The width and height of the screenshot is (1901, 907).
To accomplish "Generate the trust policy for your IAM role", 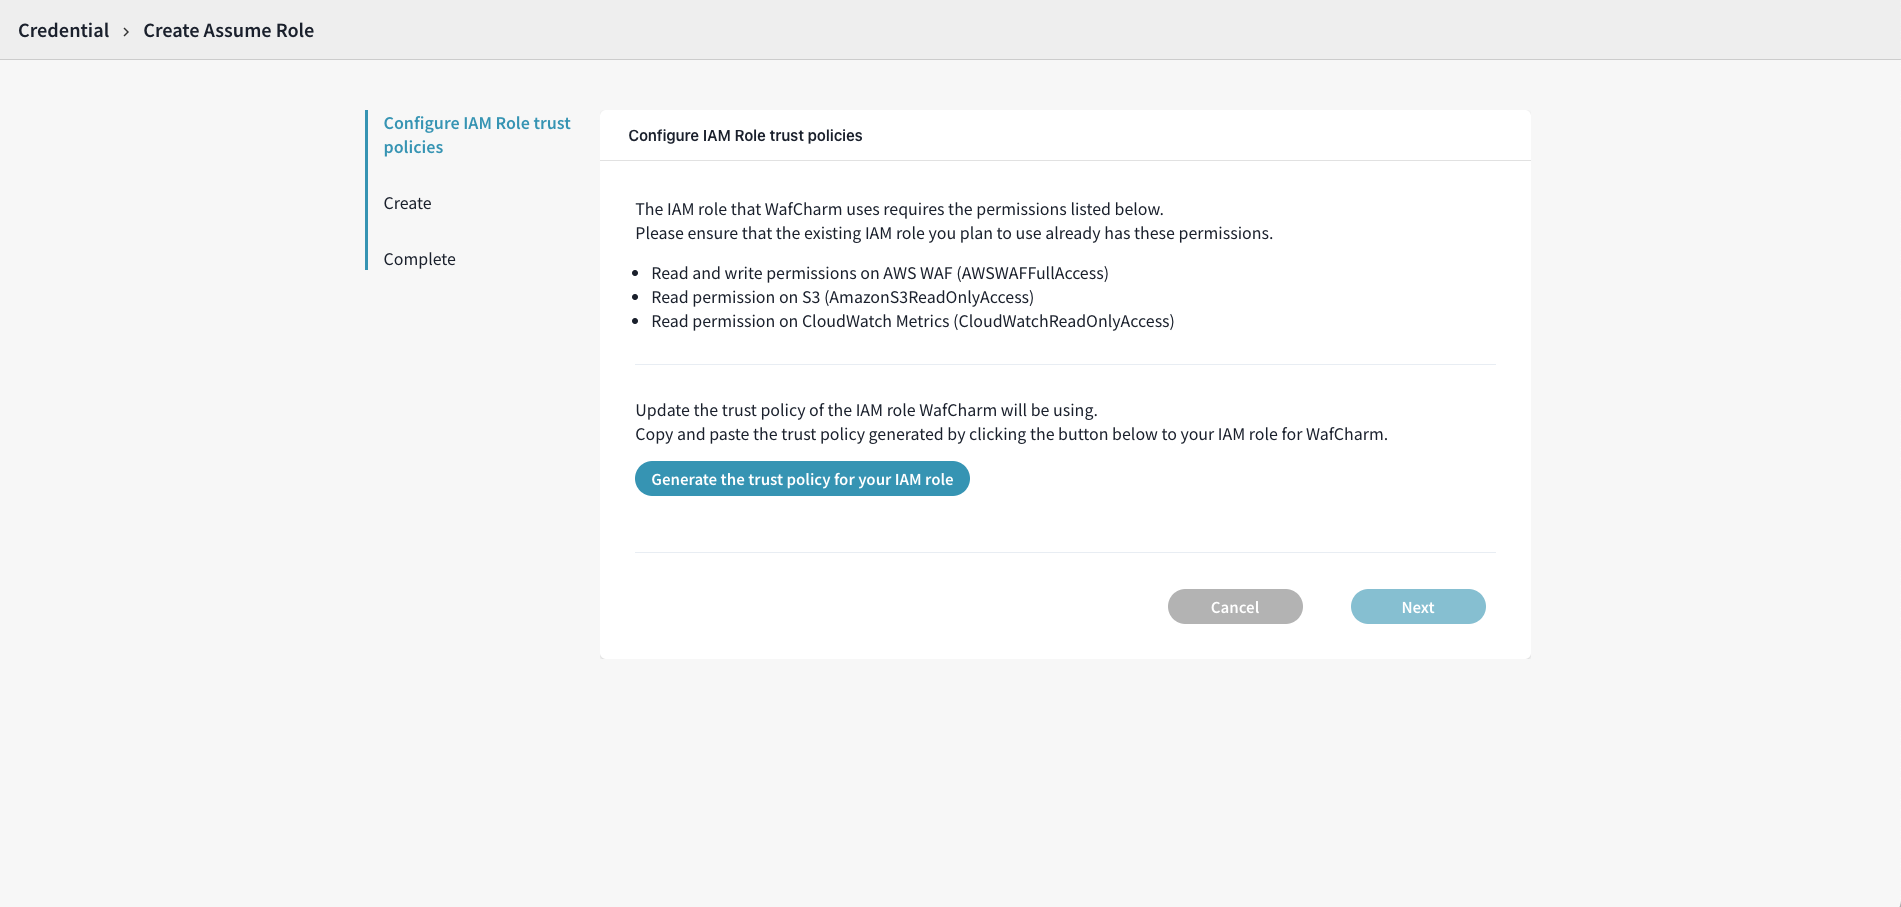I will point(802,479).
